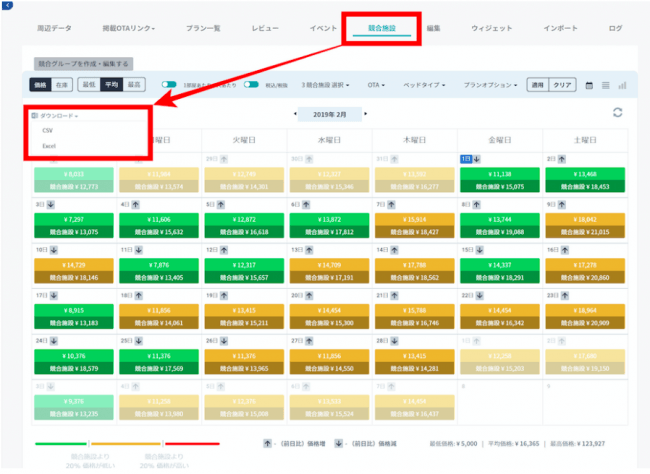650x474 pixels.
Task: Click the refresh icon
Action: tap(618, 112)
